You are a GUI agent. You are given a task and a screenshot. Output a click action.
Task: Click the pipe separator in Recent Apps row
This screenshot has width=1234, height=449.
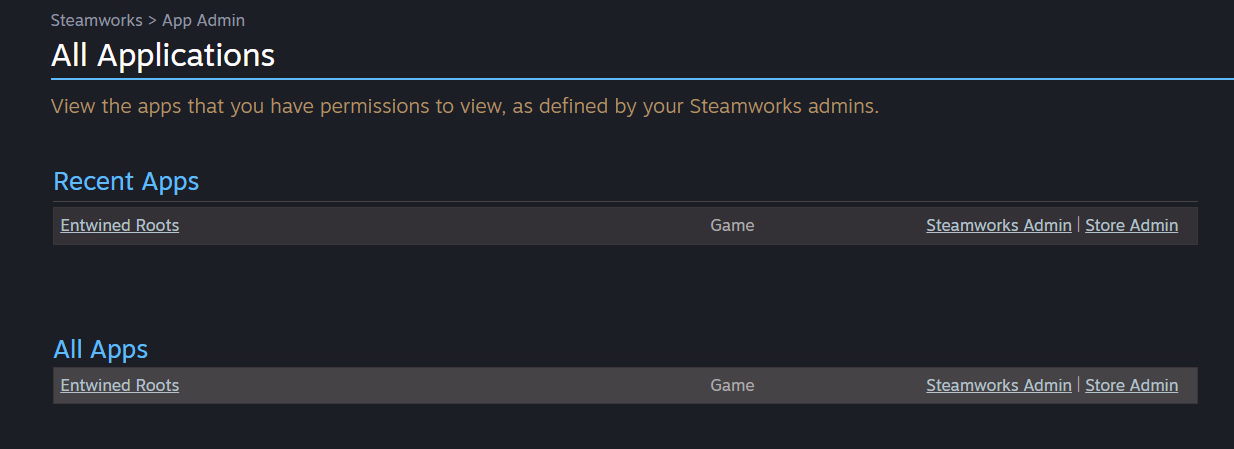coord(1078,225)
